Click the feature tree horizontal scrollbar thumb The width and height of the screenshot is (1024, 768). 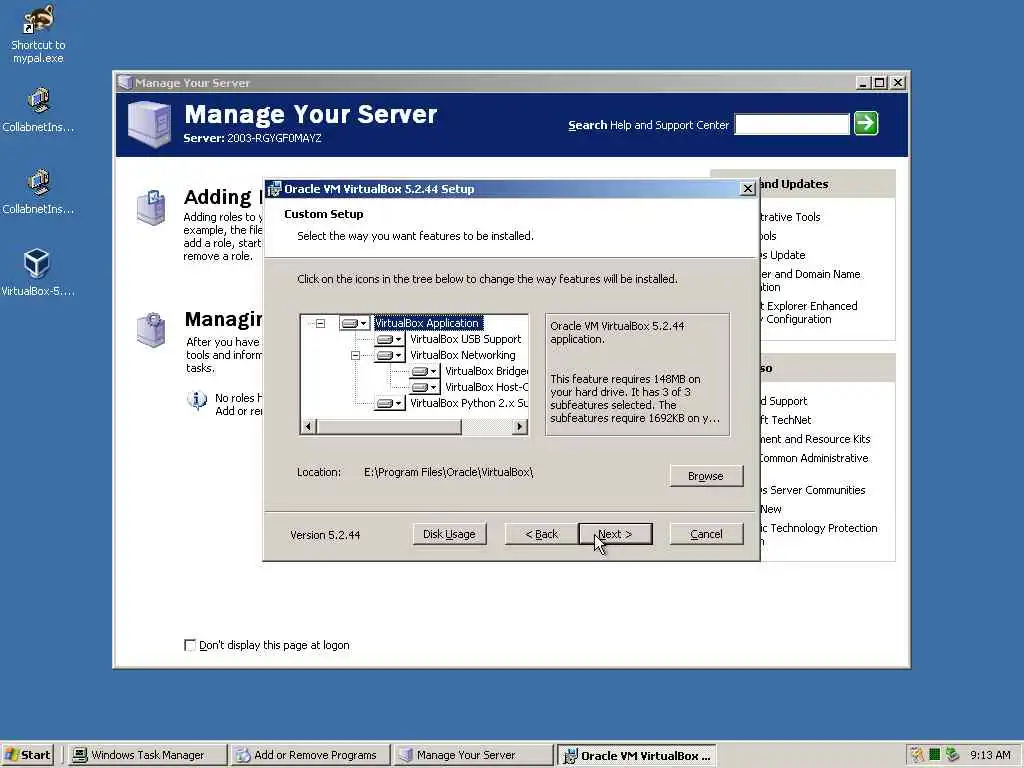pos(389,426)
